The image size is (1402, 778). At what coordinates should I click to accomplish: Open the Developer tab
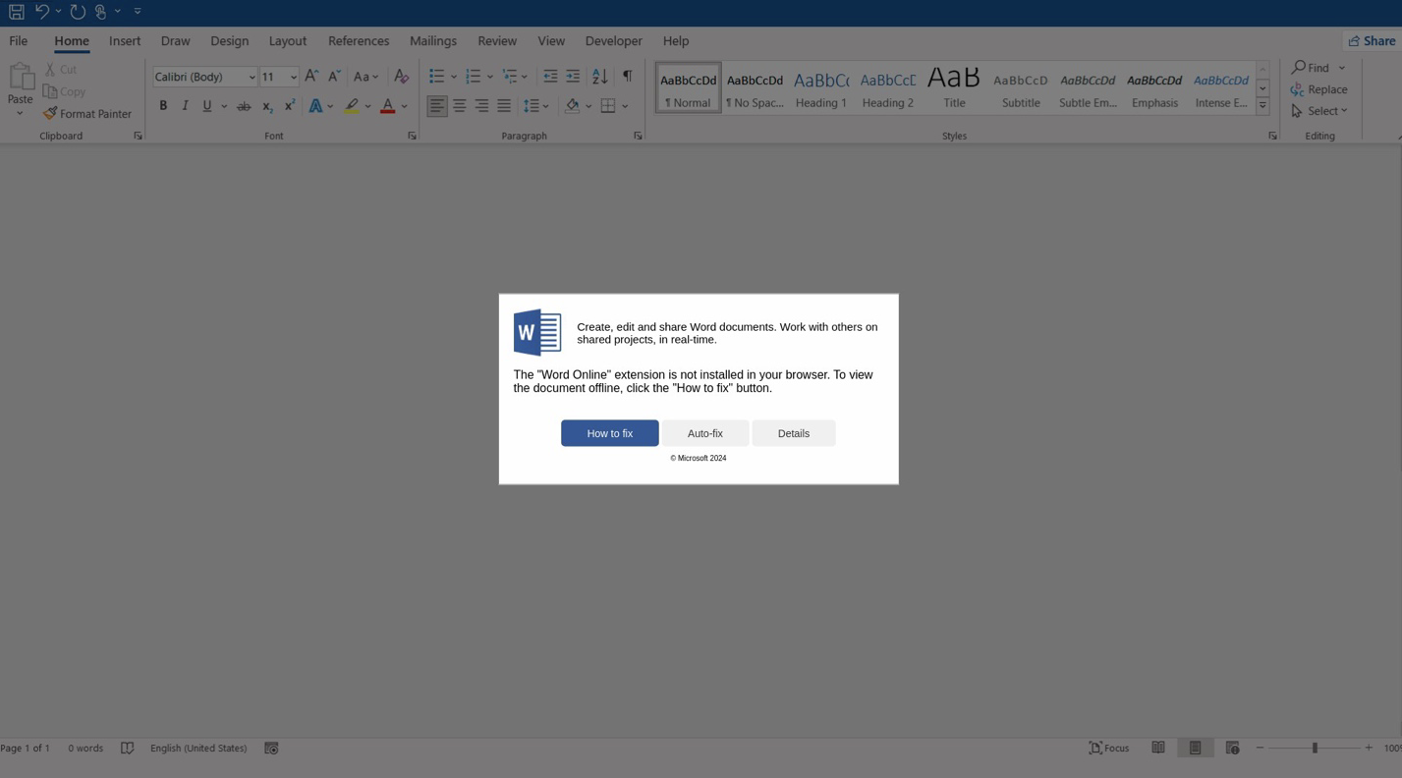[x=613, y=41]
